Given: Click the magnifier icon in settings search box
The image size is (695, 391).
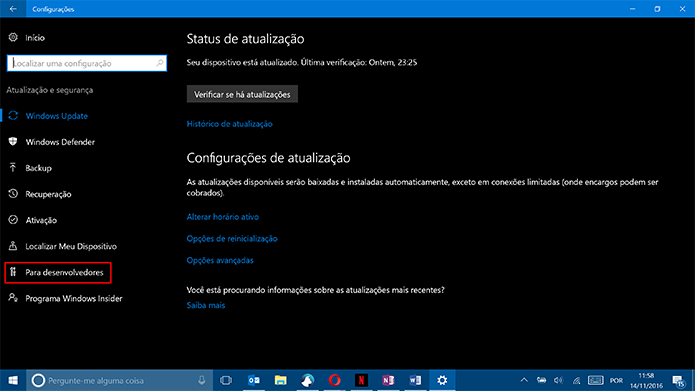Looking at the screenshot, I should point(160,63).
